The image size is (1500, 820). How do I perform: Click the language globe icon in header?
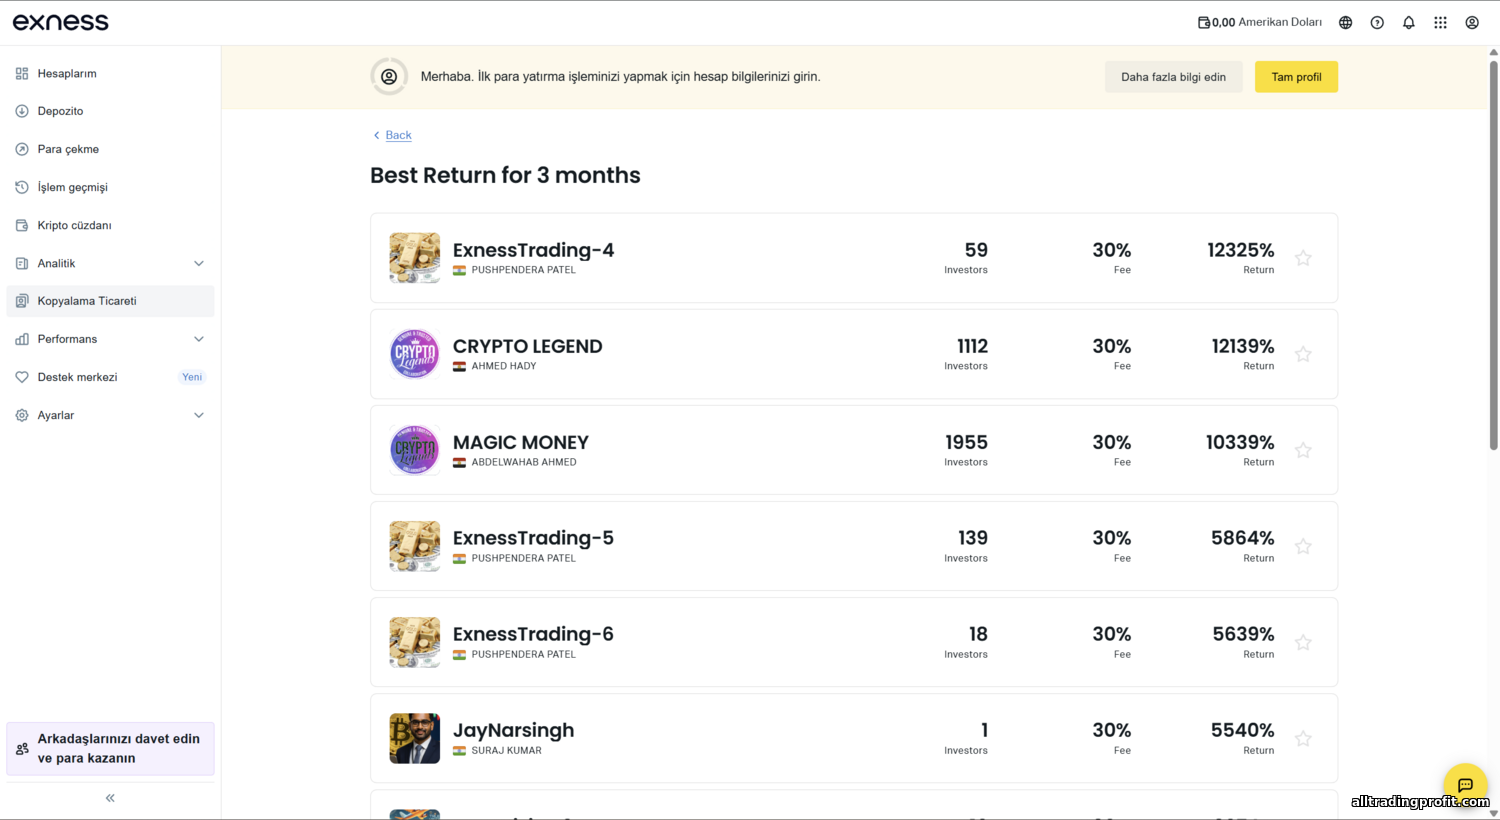1345,22
